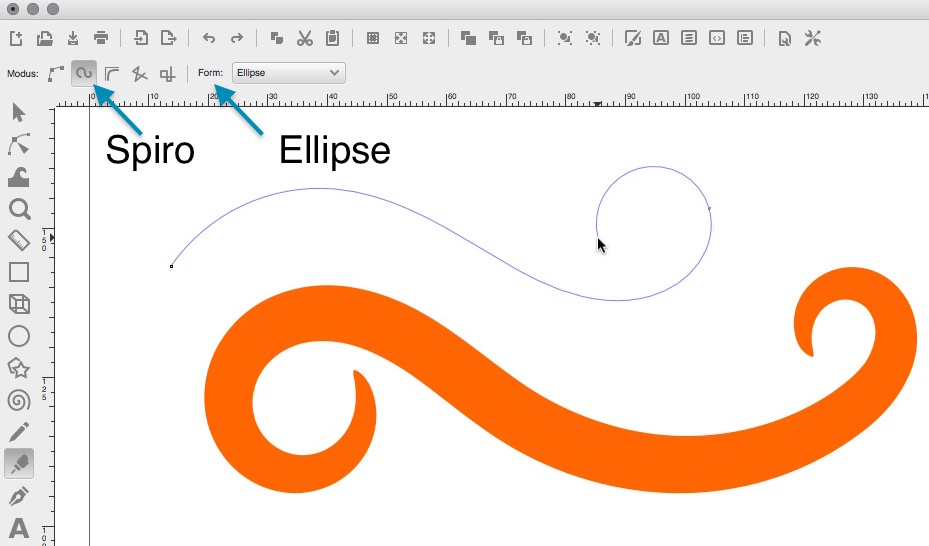The width and height of the screenshot is (929, 546).
Task: Choose the Zoom magnifier tool
Action: pyautogui.click(x=18, y=209)
